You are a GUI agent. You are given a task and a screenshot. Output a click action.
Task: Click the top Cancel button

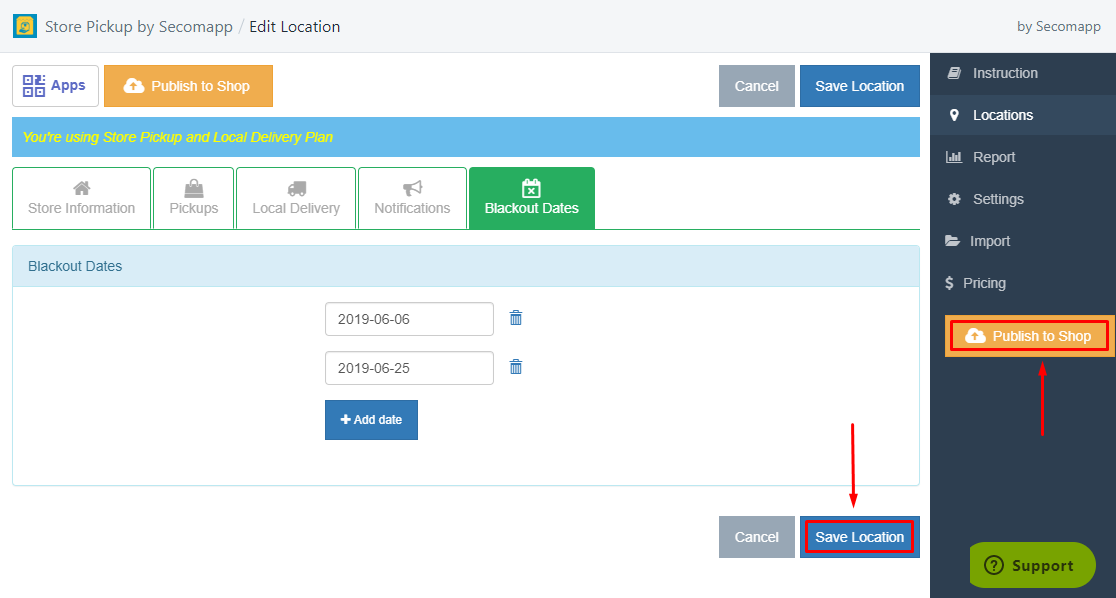pos(757,86)
